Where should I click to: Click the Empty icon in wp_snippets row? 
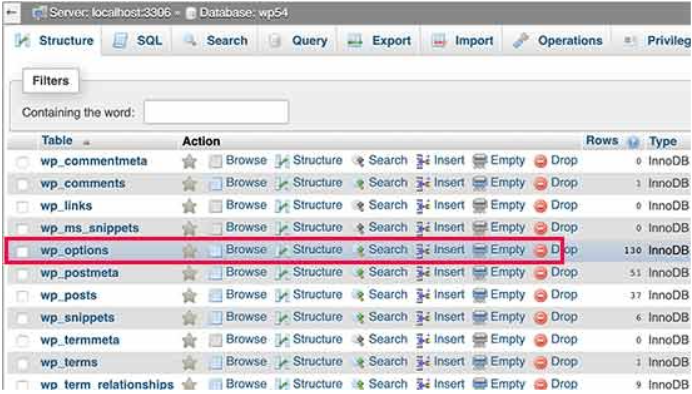tap(479, 318)
